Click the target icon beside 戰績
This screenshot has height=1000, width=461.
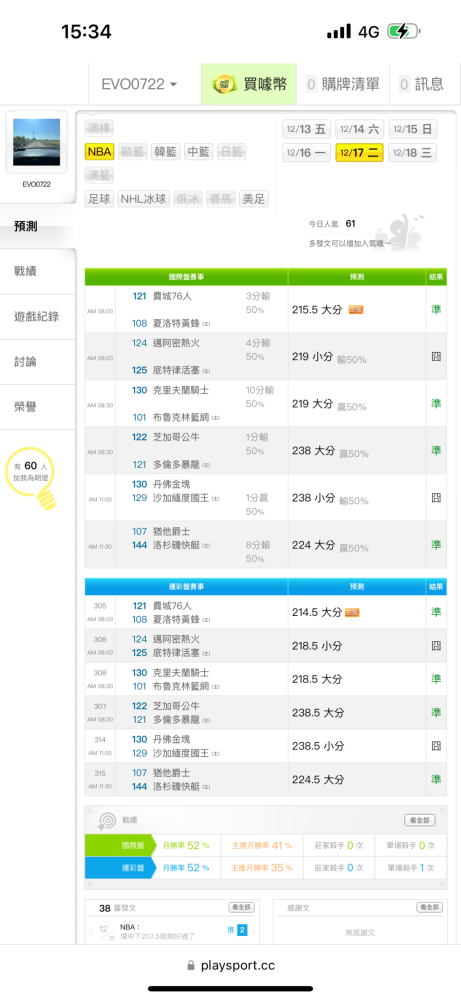pyautogui.click(x=105, y=820)
